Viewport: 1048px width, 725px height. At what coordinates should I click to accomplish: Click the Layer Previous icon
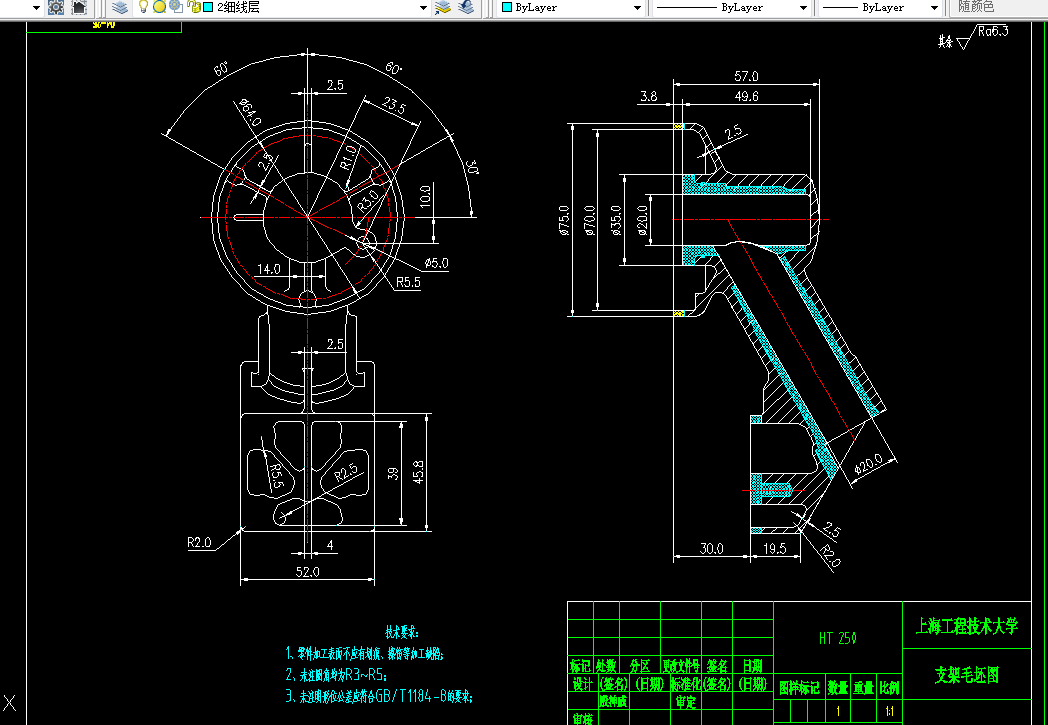coord(466,7)
